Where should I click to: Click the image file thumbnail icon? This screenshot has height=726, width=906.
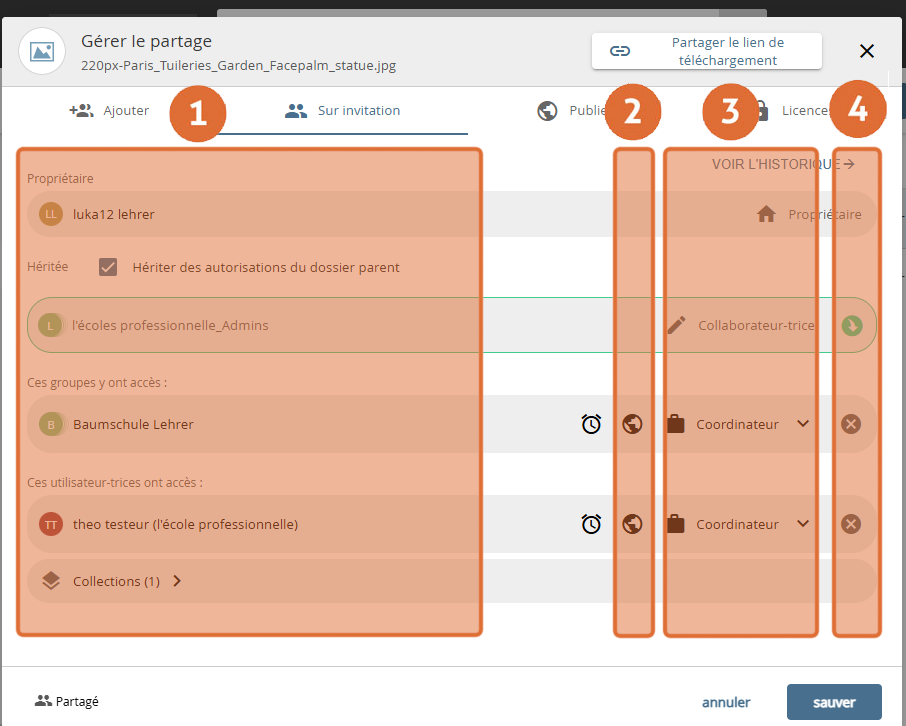[42, 51]
